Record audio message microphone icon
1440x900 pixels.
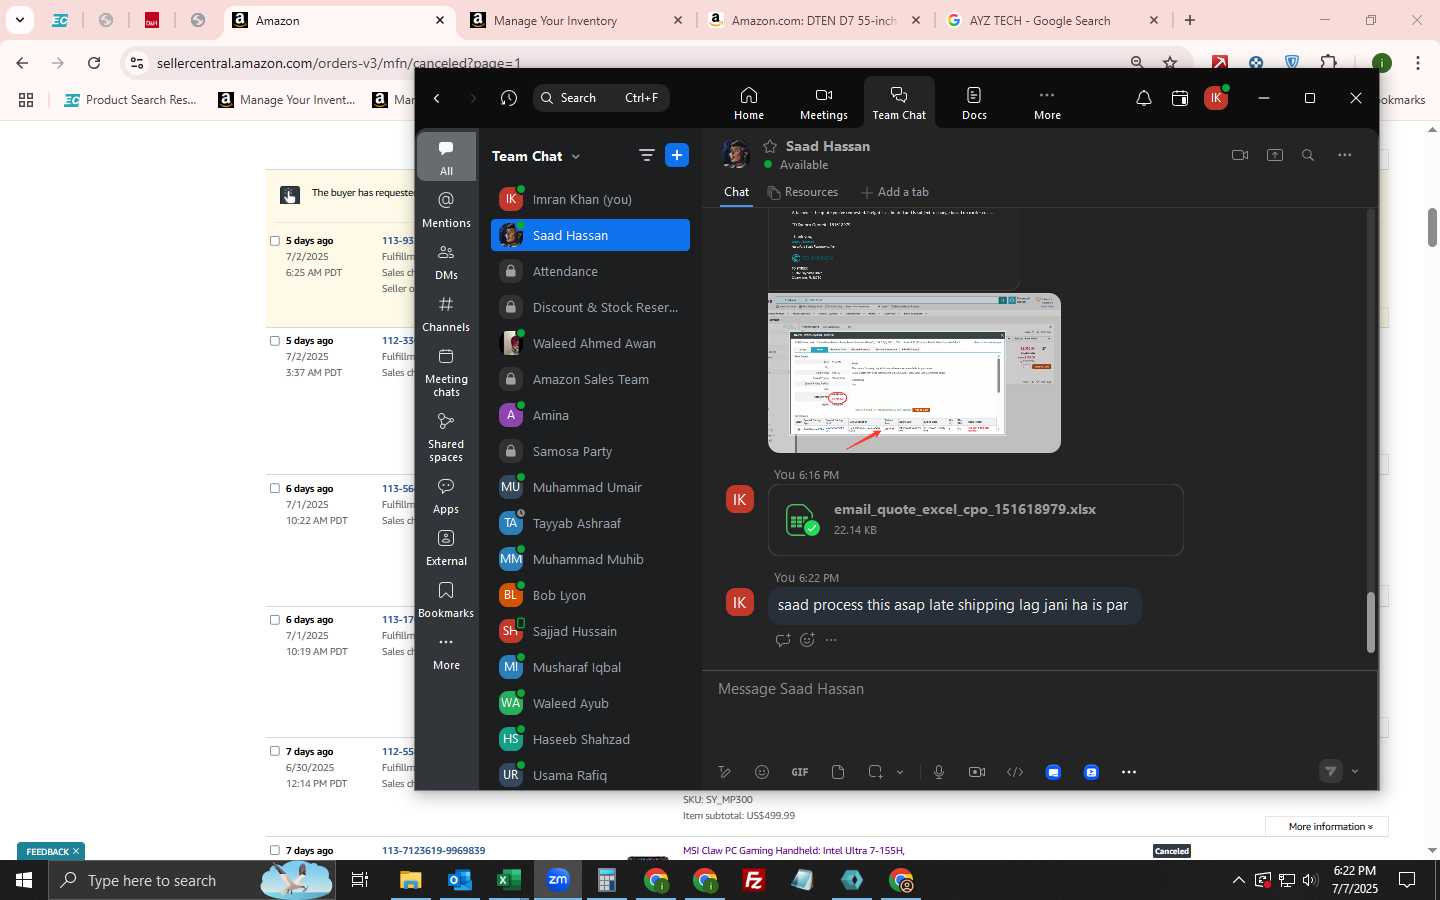[939, 772]
